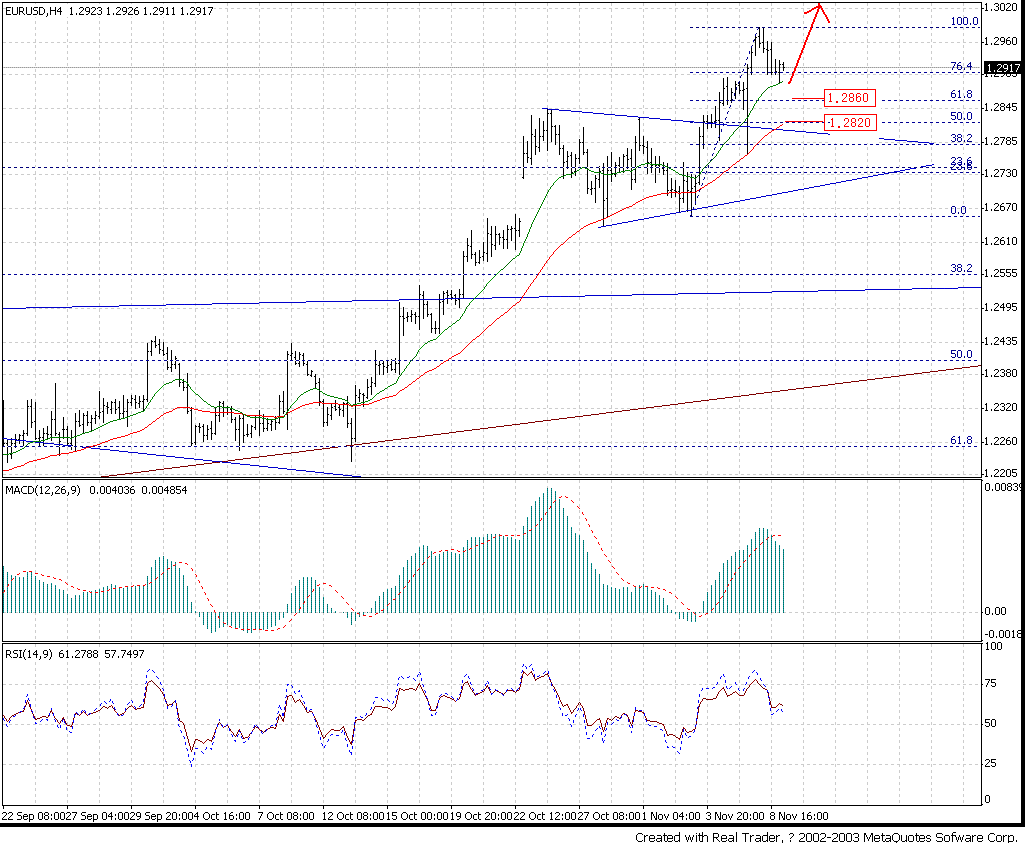Click the 8 Nov 16:00 time label
Screen dimensions: 1025x843
click(x=799, y=816)
